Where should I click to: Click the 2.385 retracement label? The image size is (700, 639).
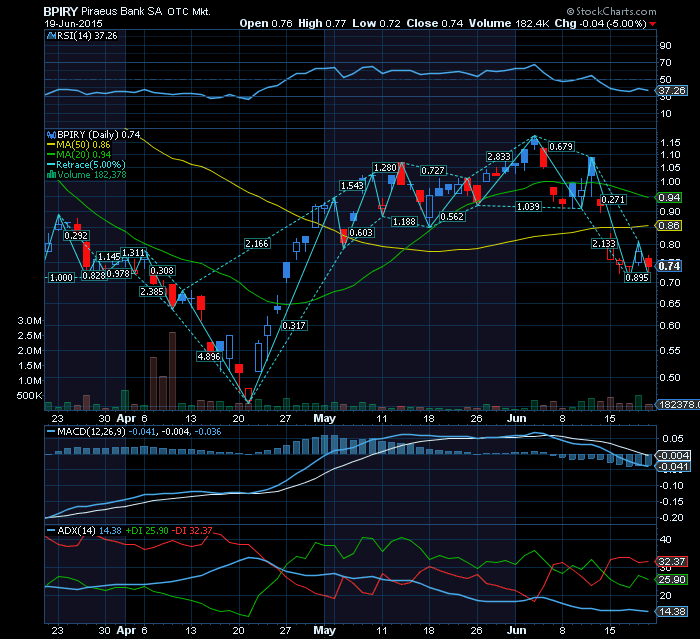click(x=152, y=292)
